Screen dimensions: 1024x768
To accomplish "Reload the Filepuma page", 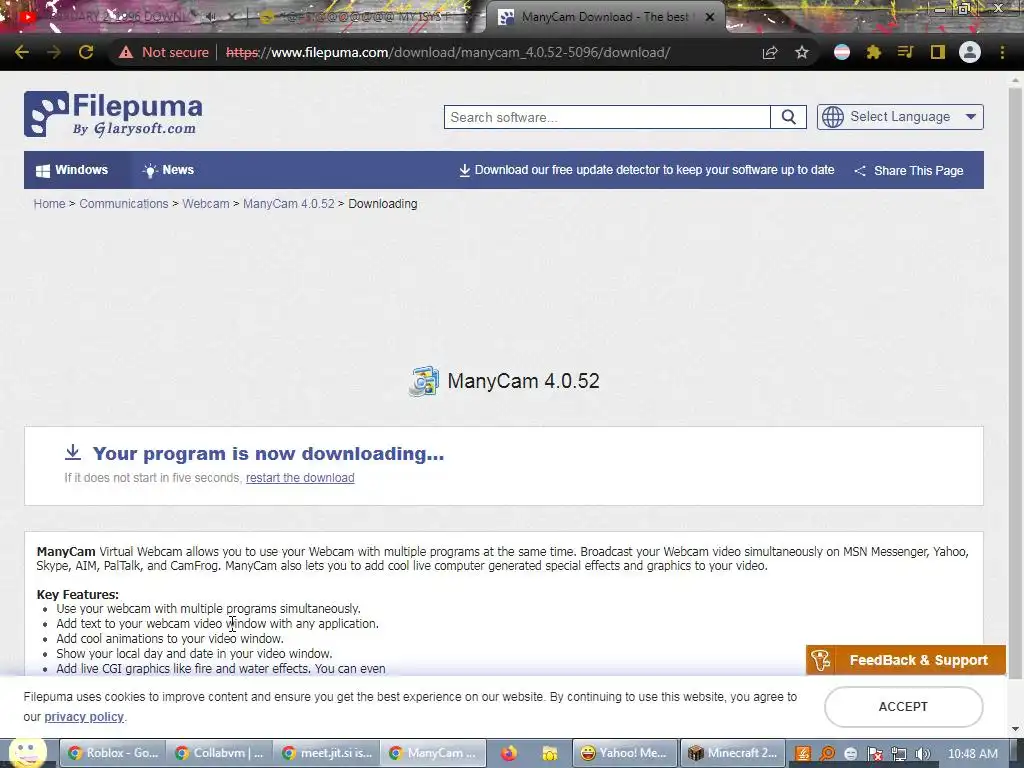I will coord(86,52).
